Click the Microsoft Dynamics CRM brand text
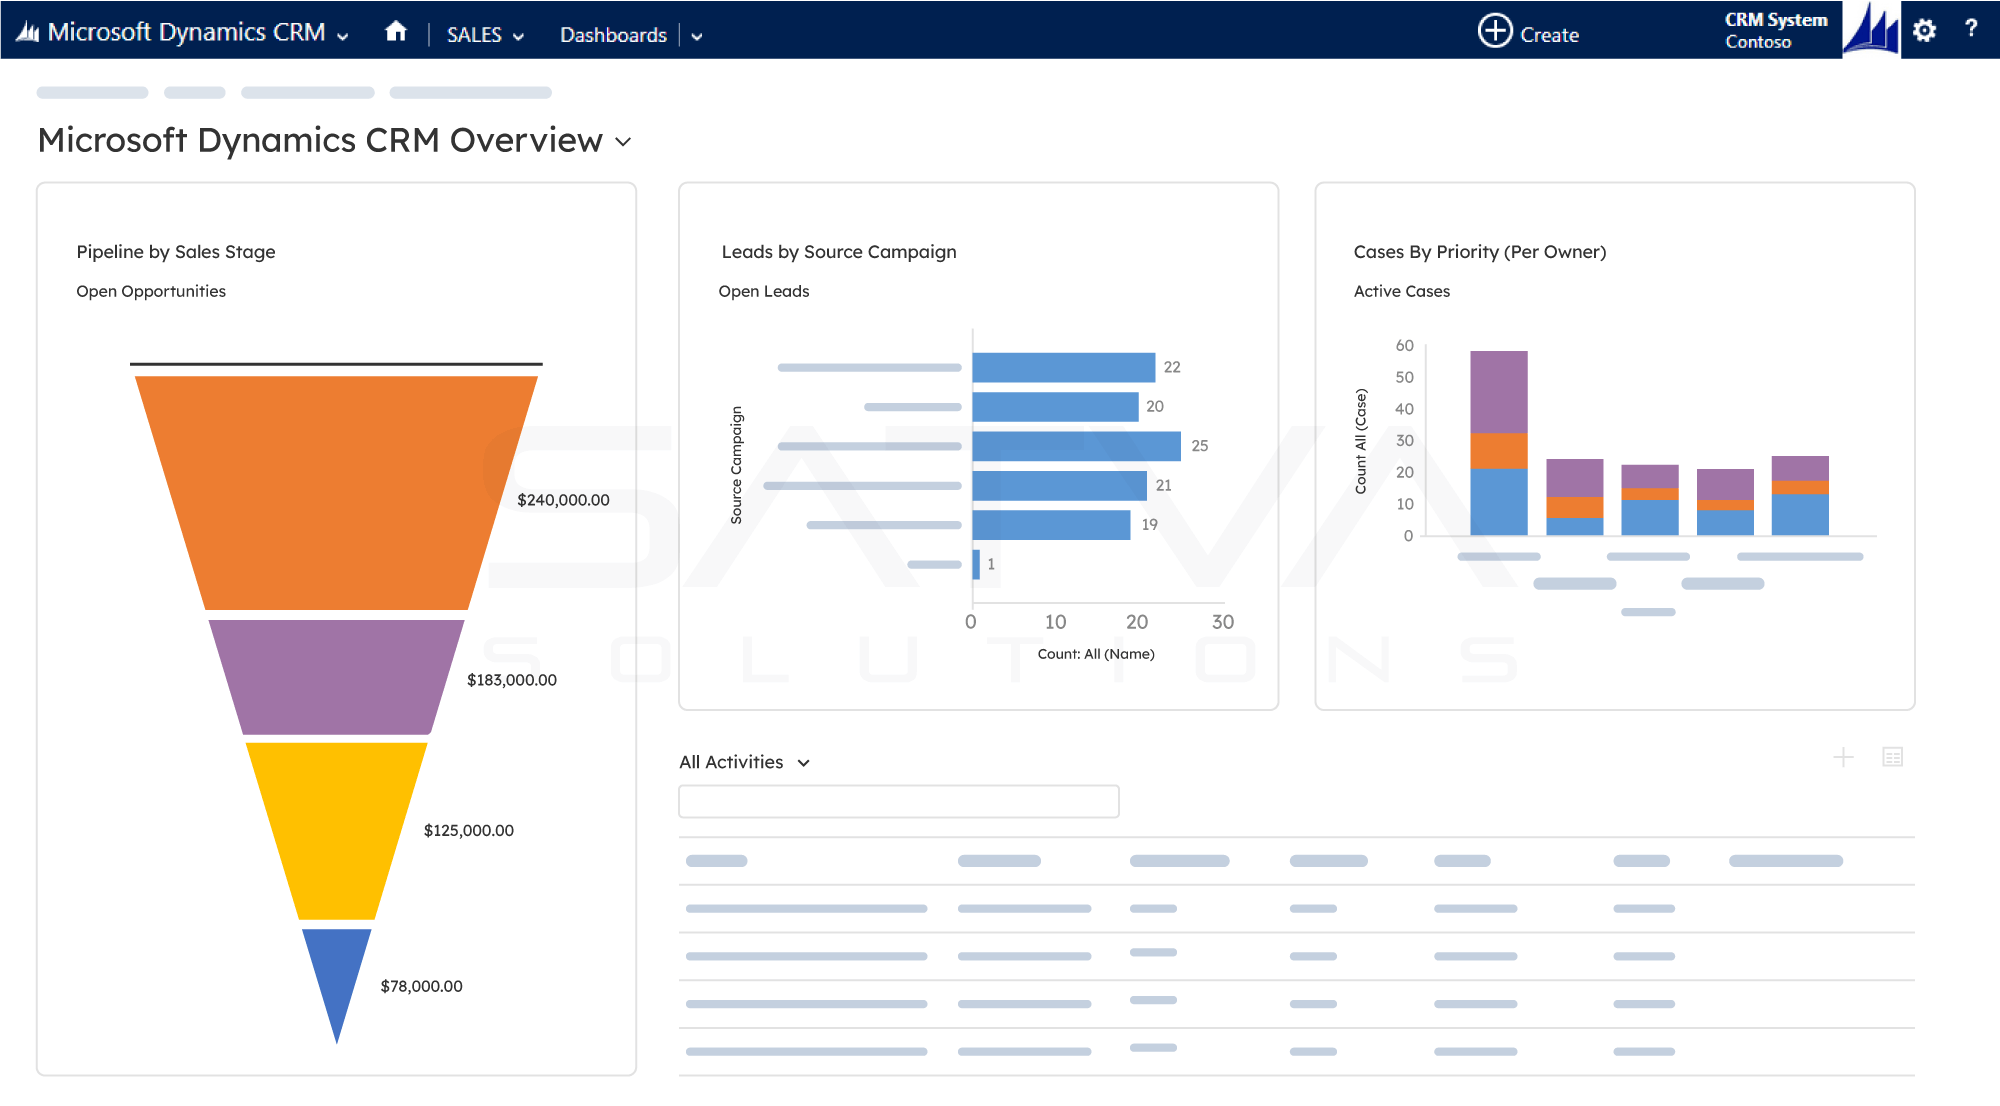Image resolution: width=2000 pixels, height=1106 pixels. [x=186, y=32]
